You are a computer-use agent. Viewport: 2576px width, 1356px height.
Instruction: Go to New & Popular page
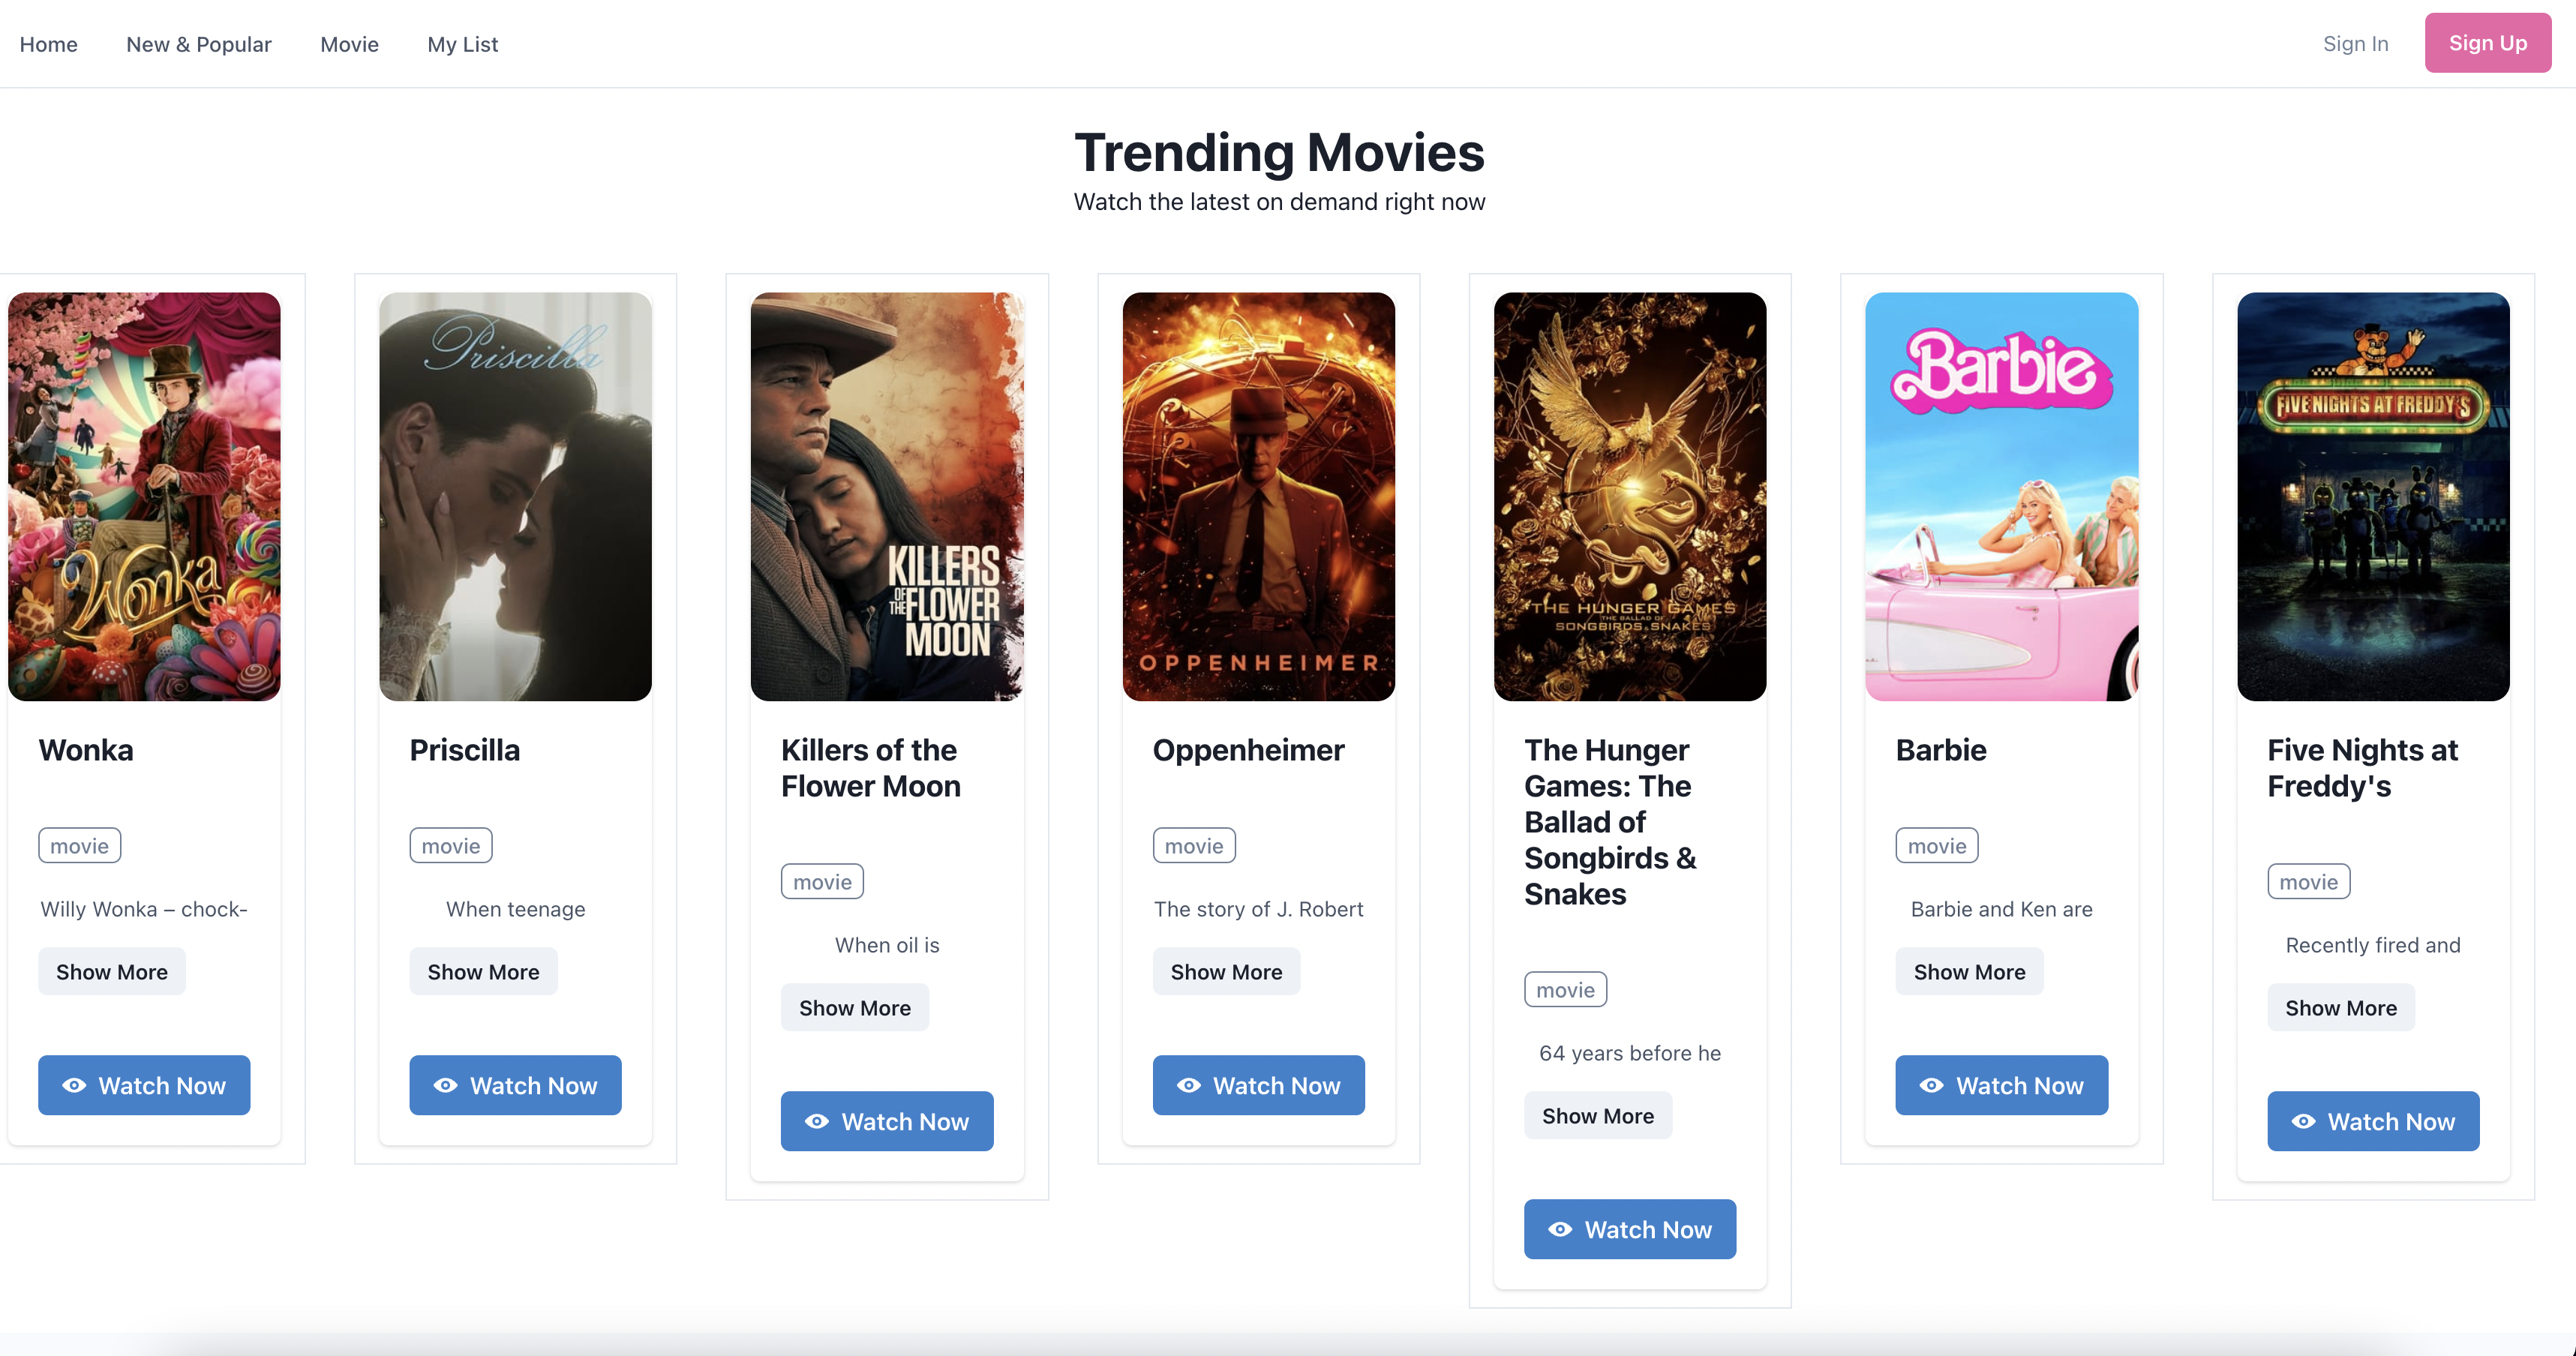coord(198,44)
